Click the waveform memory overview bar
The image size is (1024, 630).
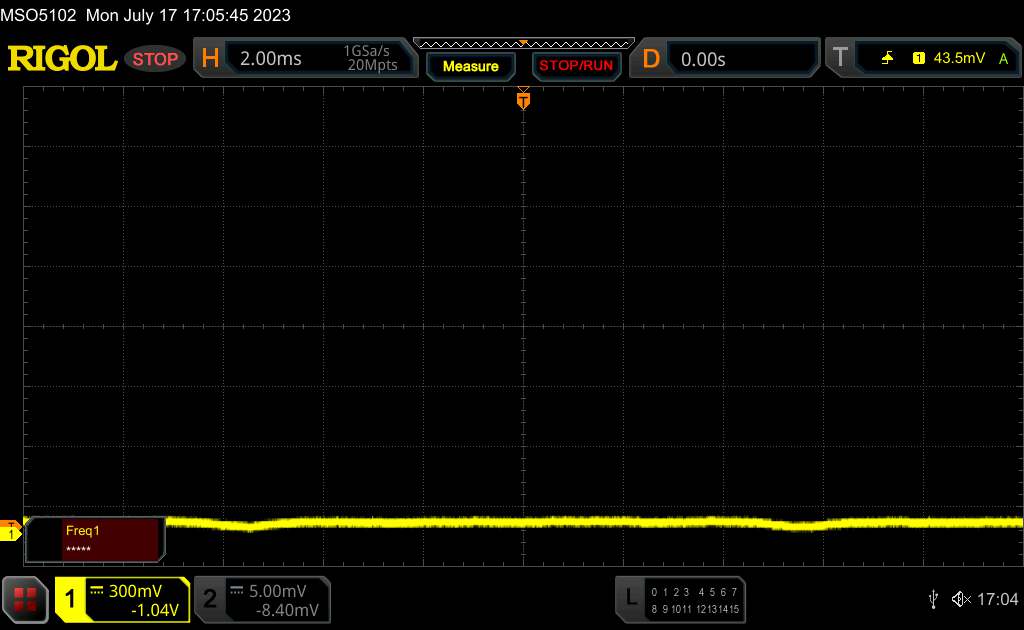(x=524, y=44)
